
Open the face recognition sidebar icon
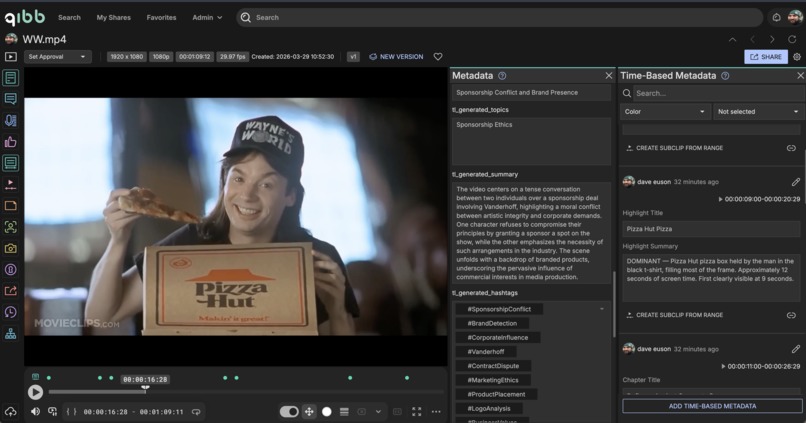pos(10,227)
